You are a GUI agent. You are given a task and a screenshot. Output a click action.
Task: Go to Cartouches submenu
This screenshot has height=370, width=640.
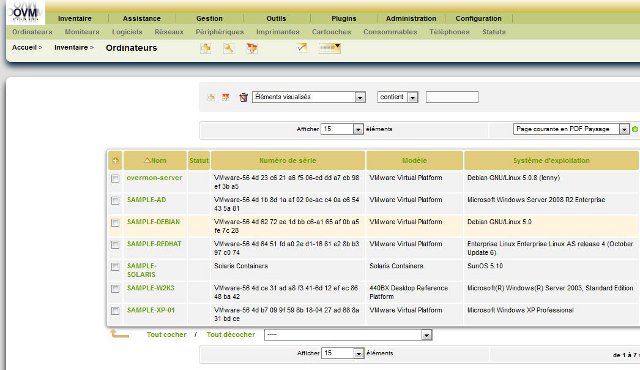[x=331, y=32]
